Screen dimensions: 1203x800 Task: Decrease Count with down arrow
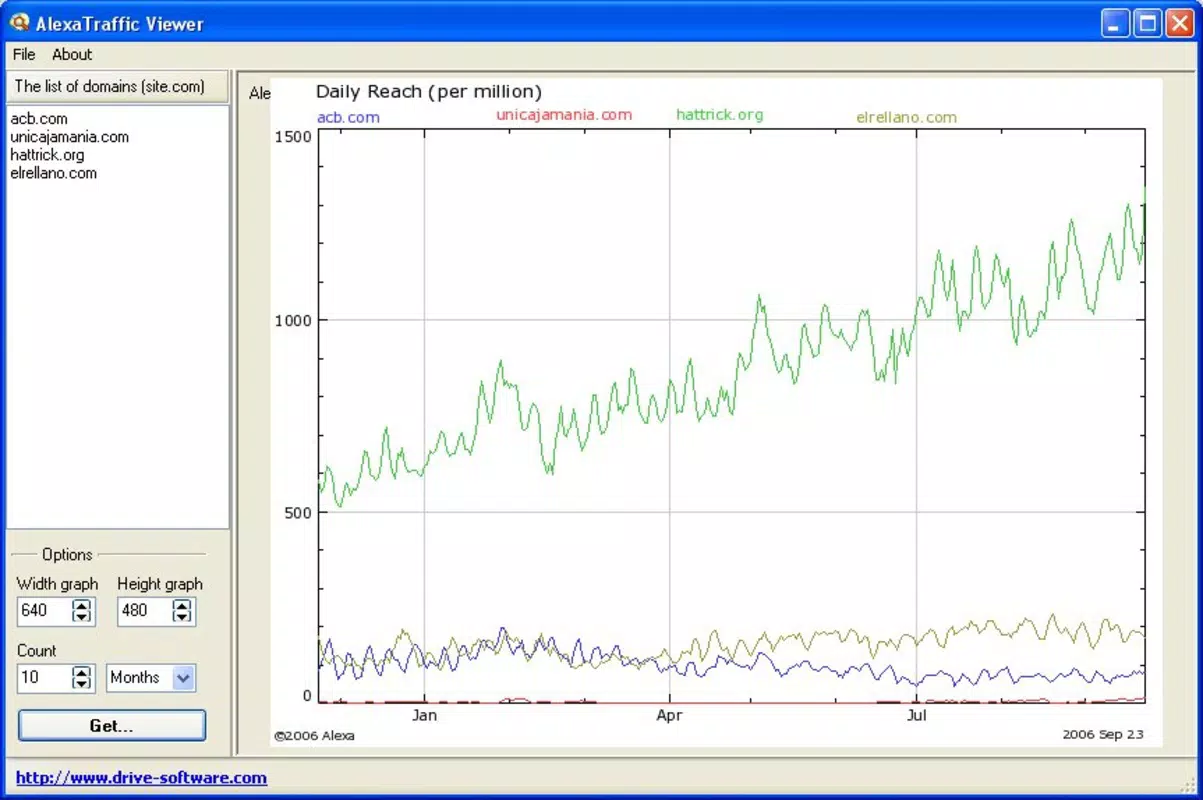tap(82, 684)
